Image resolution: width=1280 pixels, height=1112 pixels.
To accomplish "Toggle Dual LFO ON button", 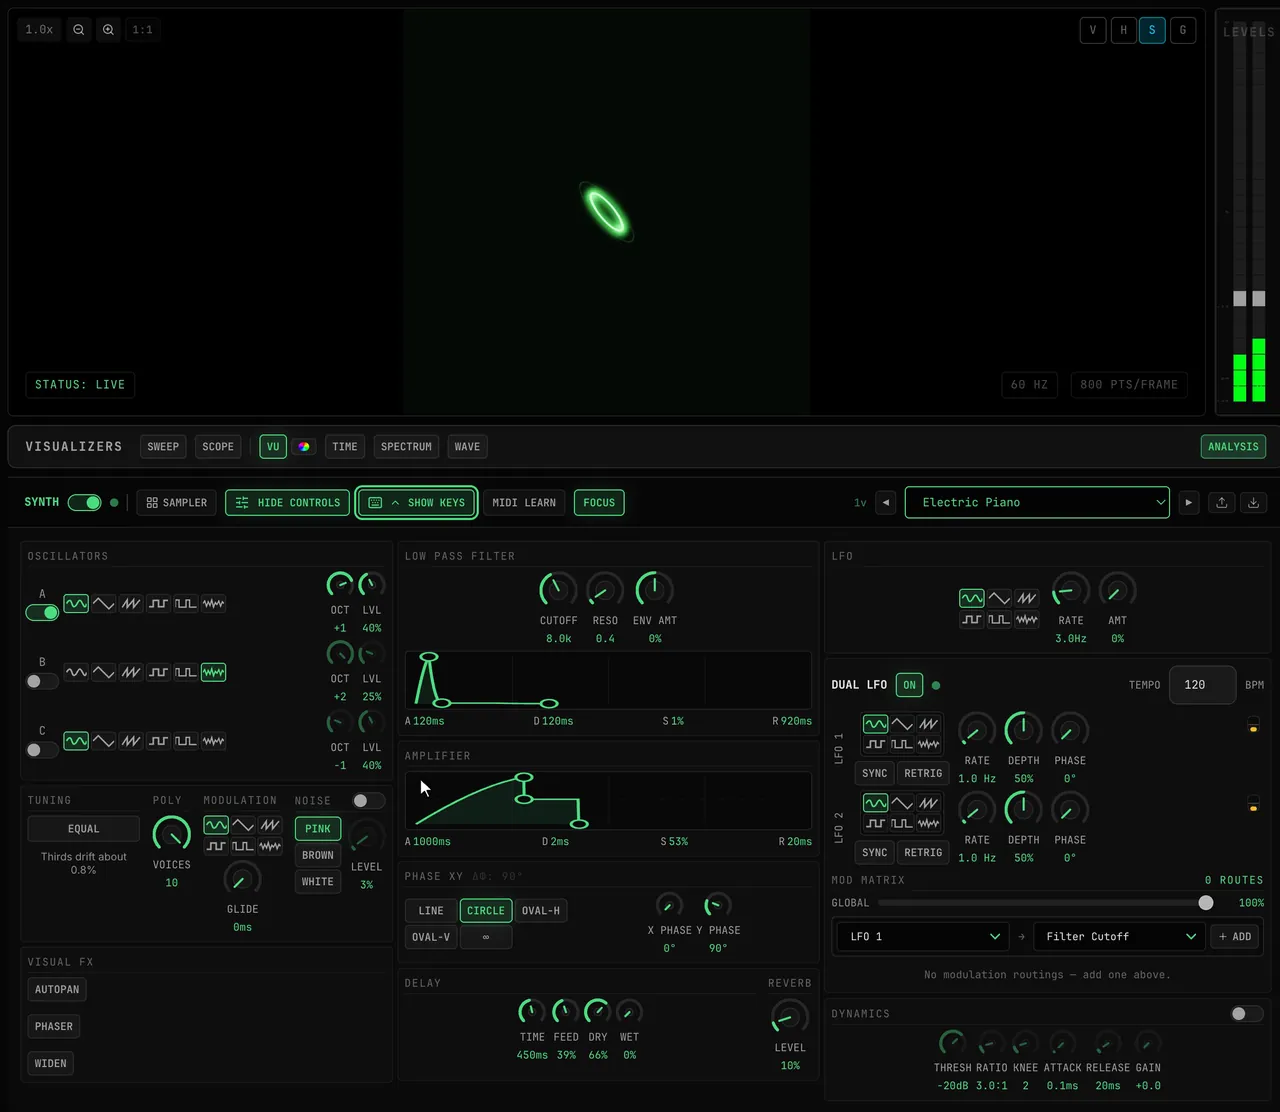I will (x=909, y=685).
